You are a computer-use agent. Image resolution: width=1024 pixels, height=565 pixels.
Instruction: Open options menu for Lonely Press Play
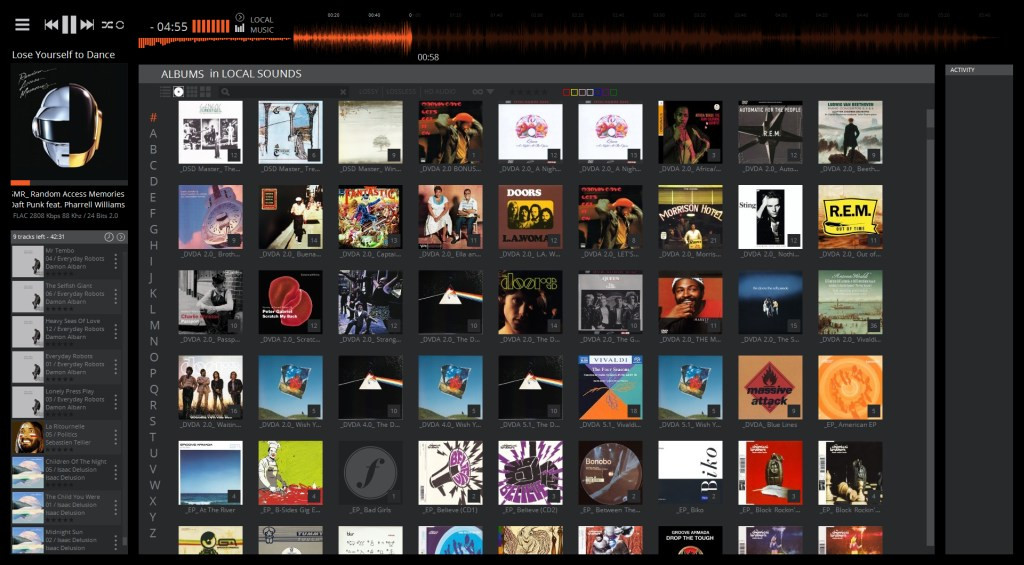[116, 402]
